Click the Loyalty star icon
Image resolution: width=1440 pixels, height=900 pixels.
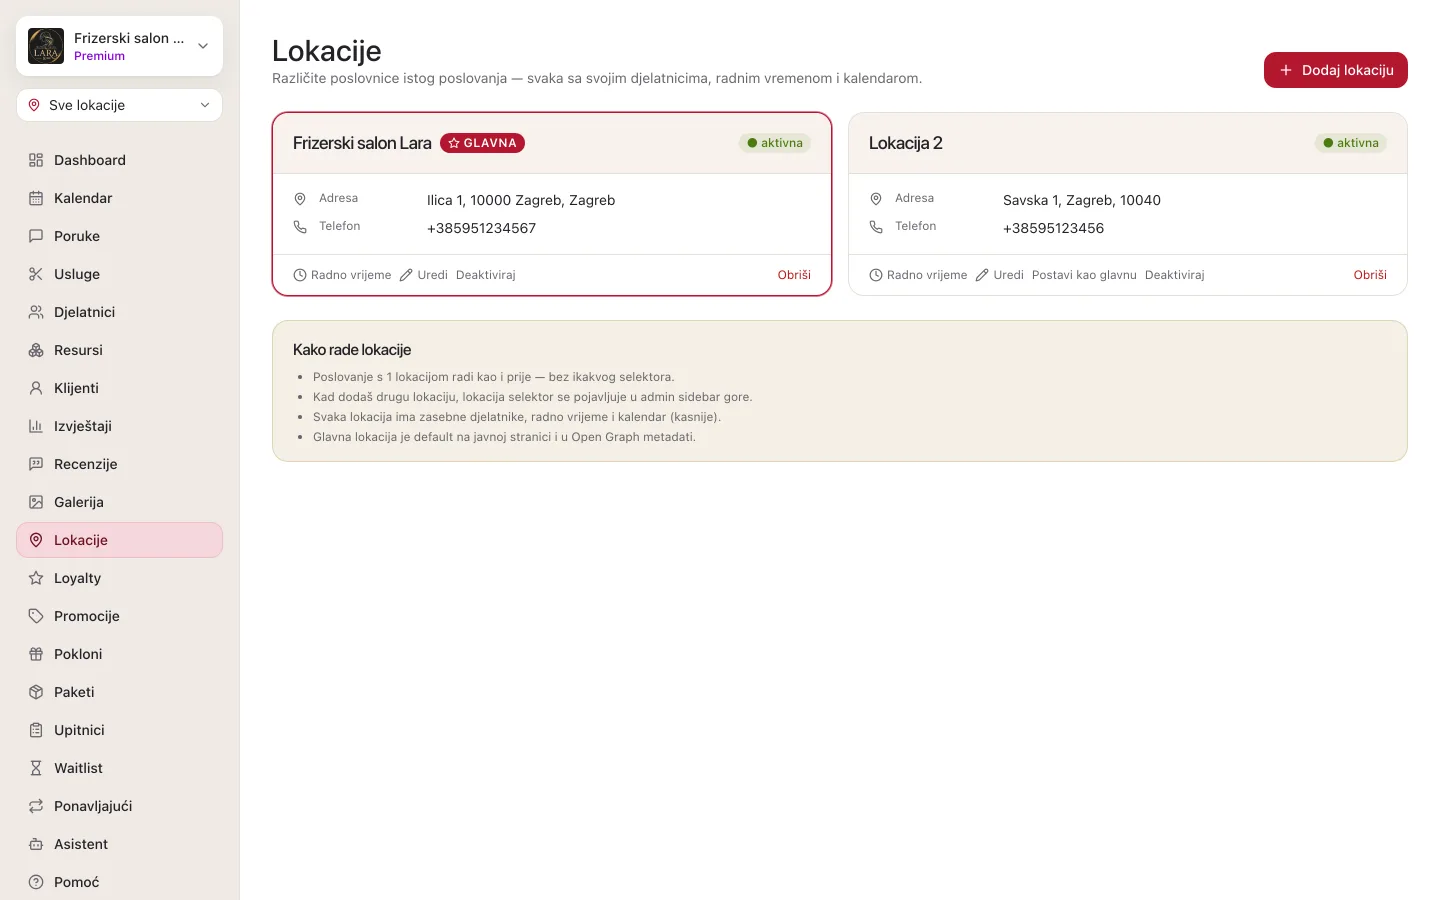point(36,578)
